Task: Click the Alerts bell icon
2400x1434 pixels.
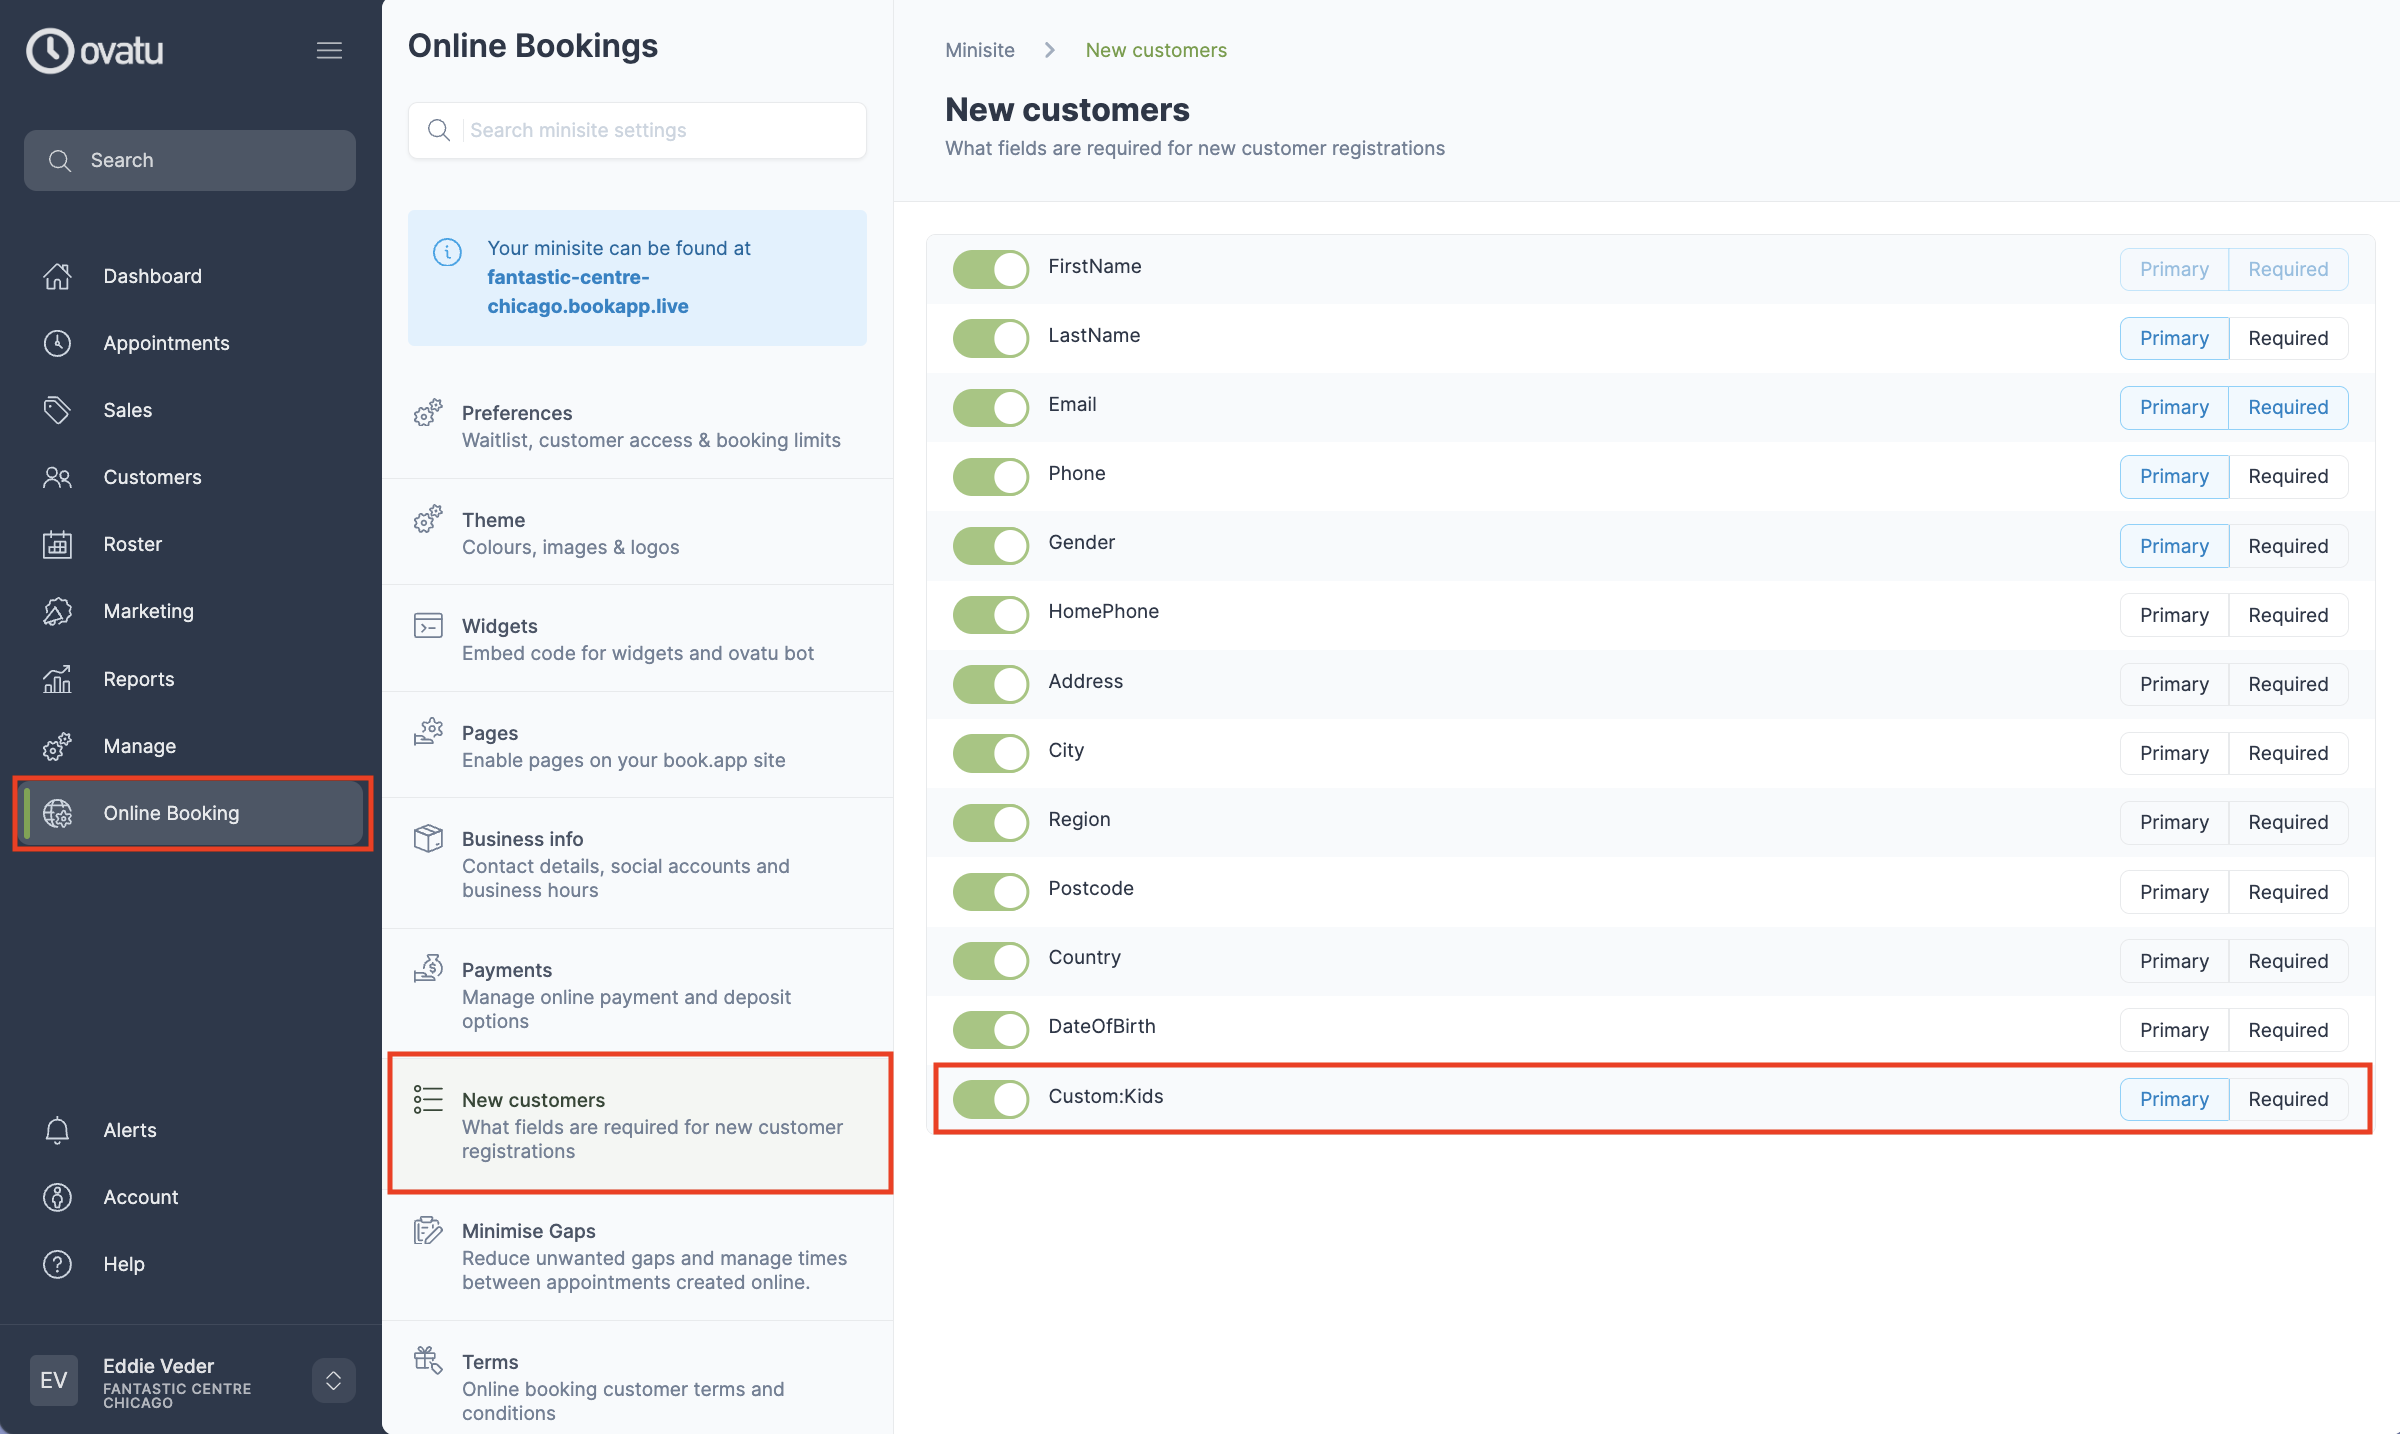Action: 57,1130
